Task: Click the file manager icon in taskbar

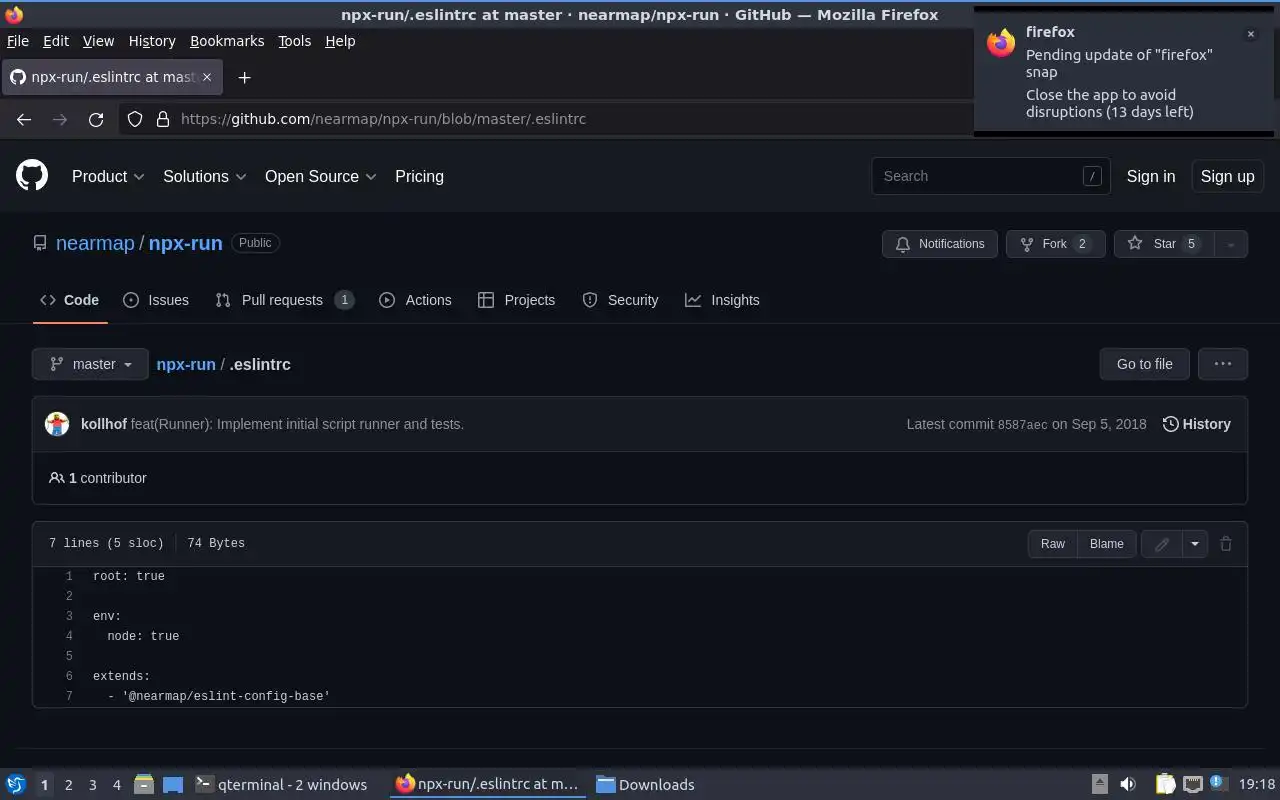Action: 144,784
